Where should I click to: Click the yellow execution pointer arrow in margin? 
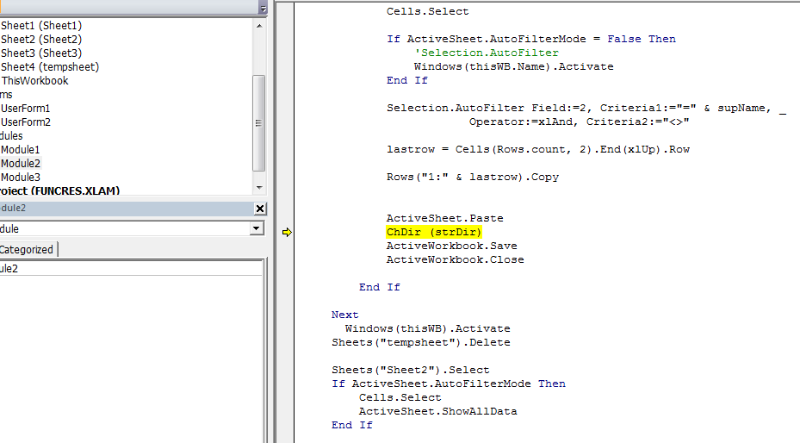coord(286,232)
